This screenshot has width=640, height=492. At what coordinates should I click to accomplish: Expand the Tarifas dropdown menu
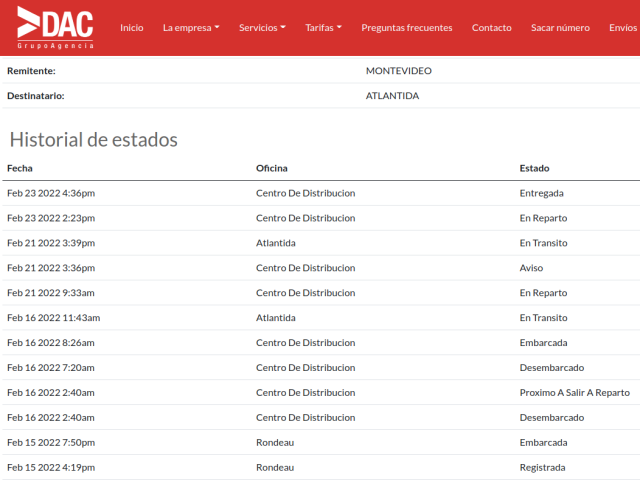click(323, 28)
